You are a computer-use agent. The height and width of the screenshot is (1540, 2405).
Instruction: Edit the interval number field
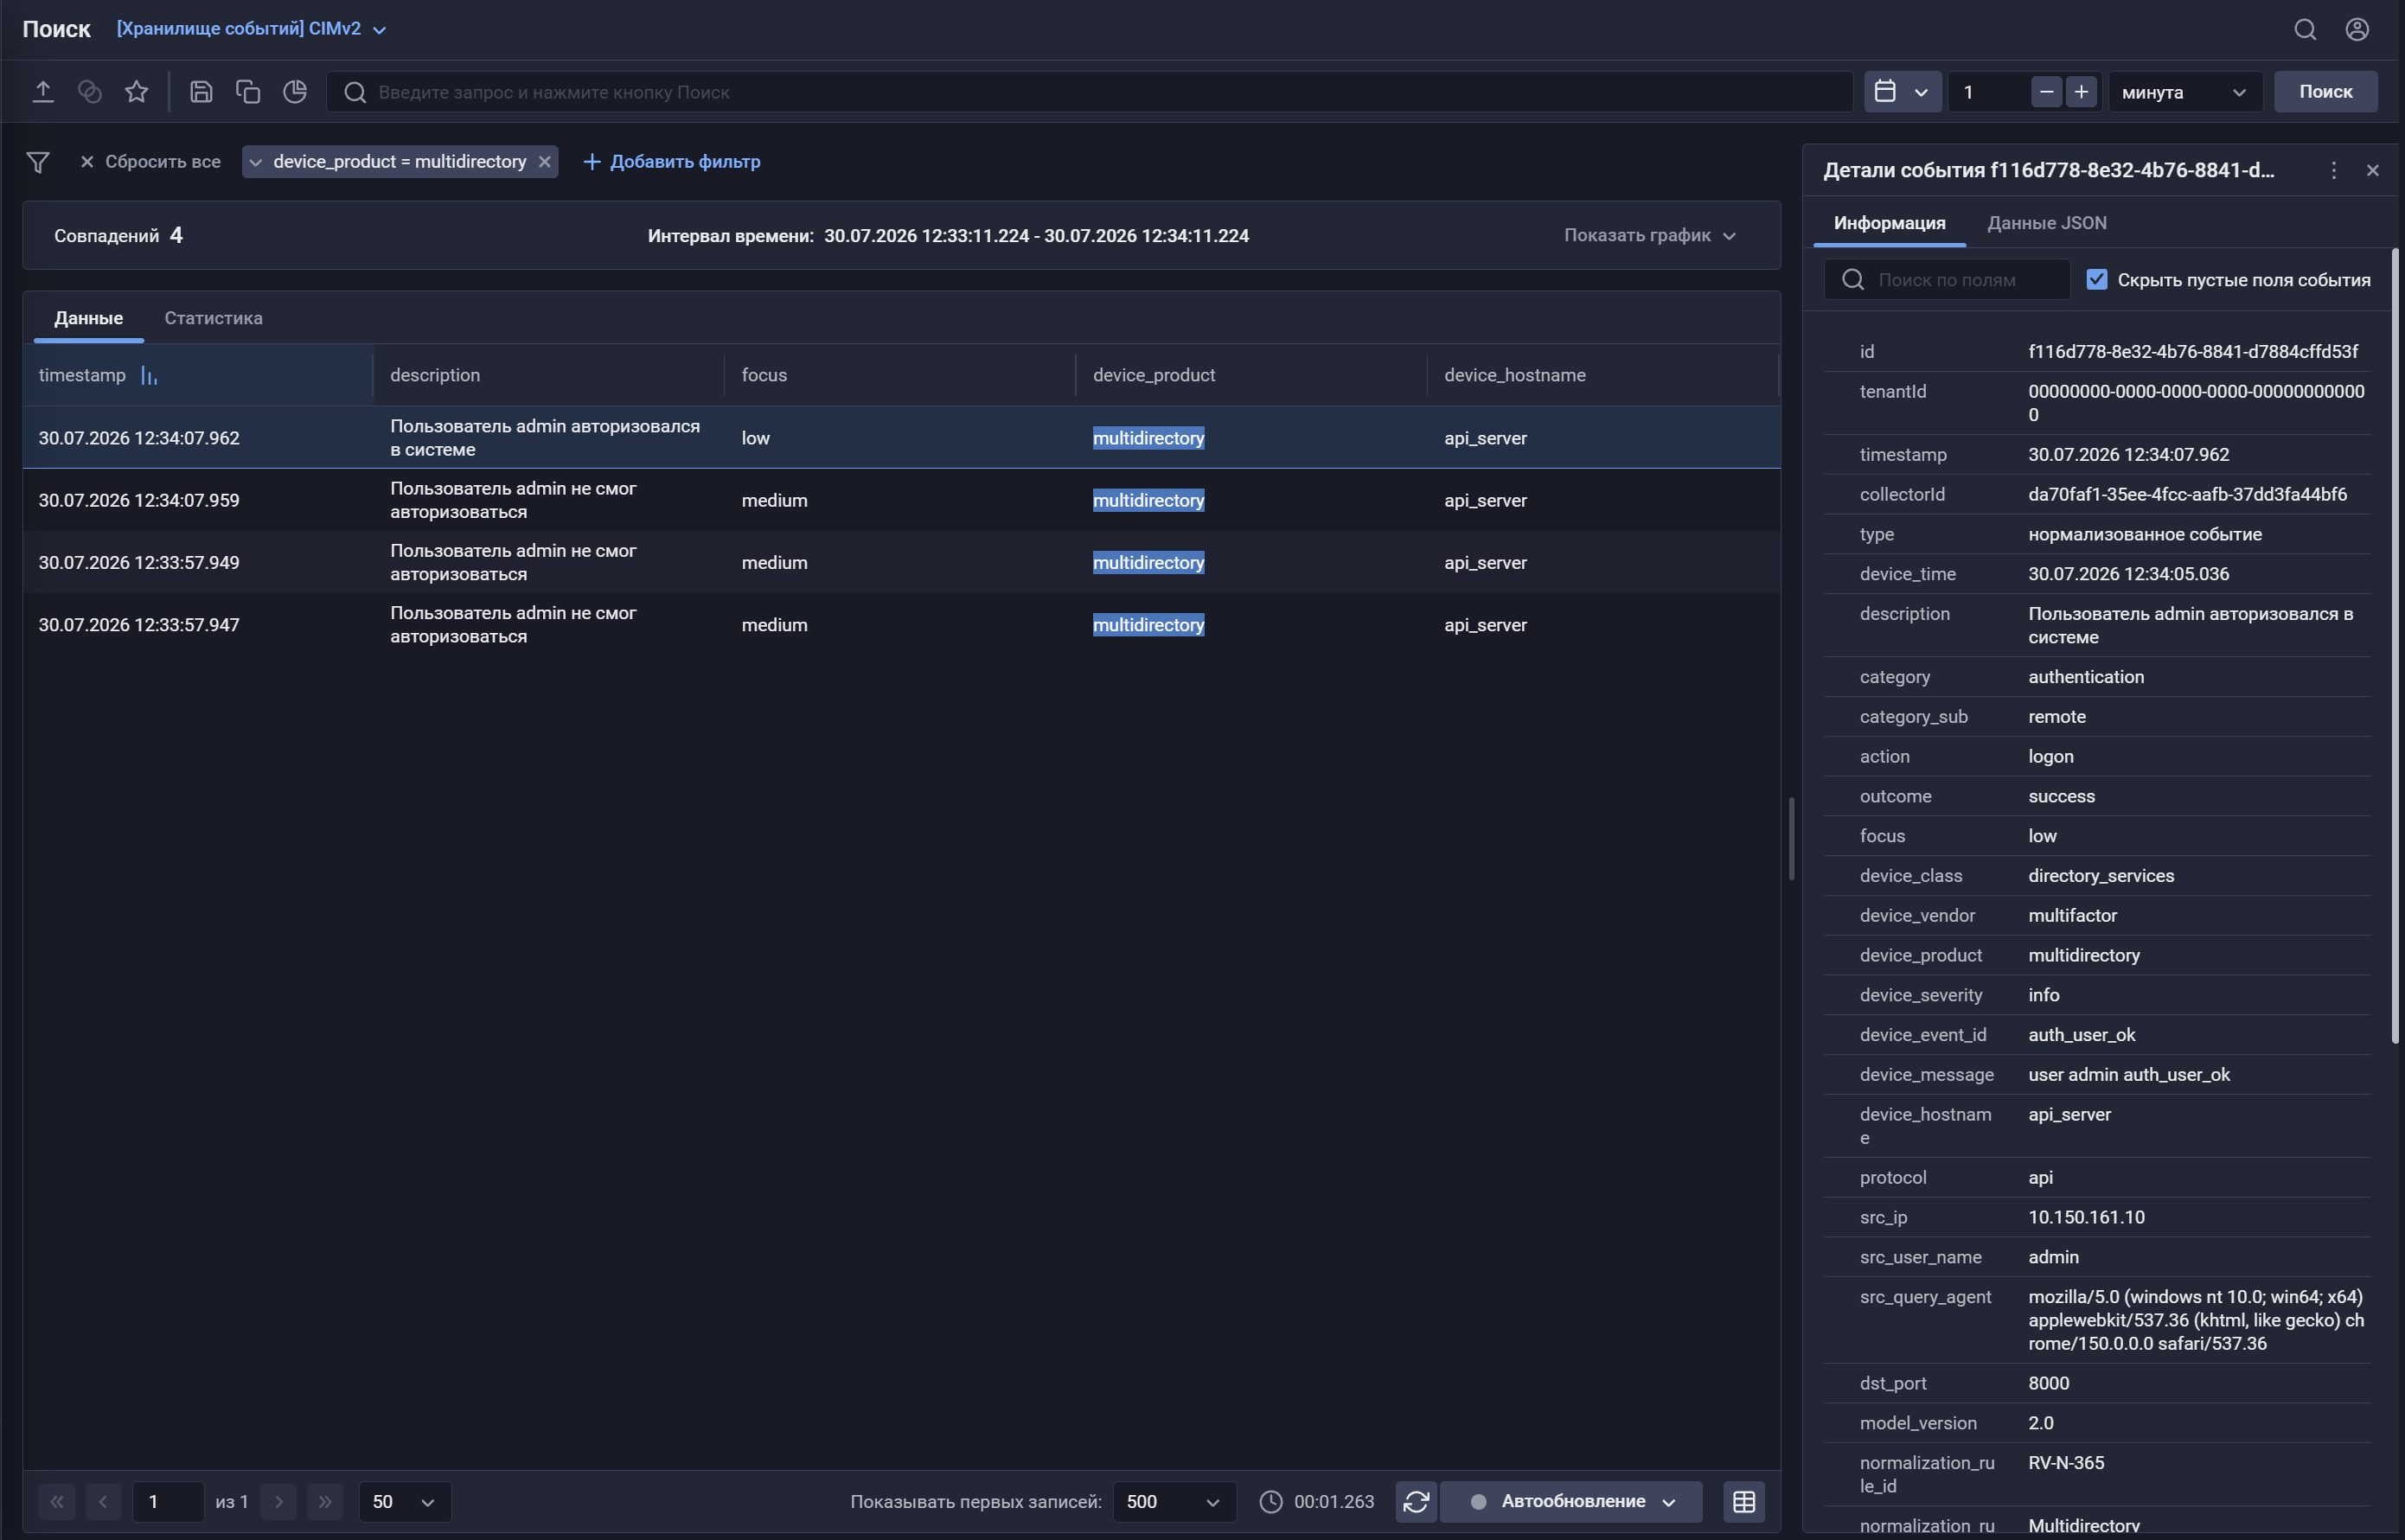(1988, 92)
